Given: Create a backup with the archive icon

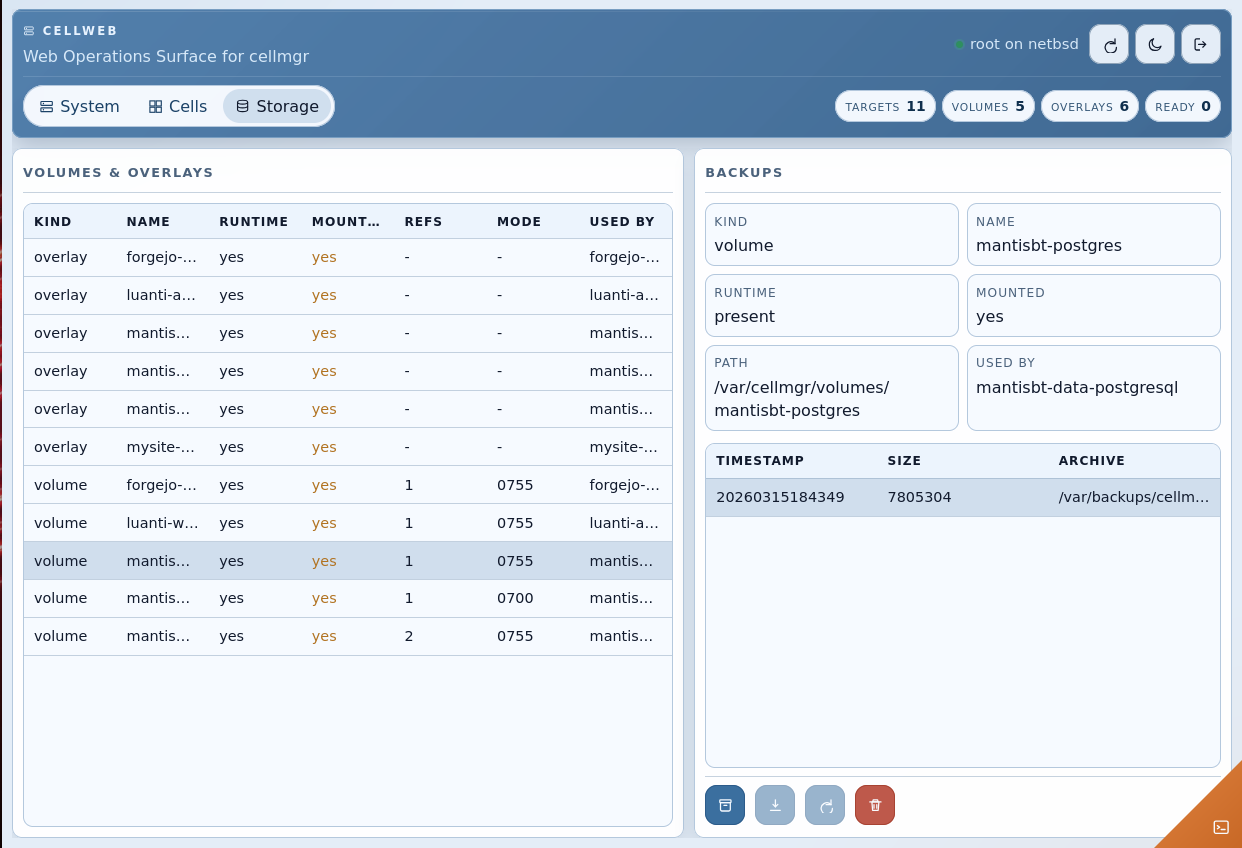Looking at the screenshot, I should 725,805.
